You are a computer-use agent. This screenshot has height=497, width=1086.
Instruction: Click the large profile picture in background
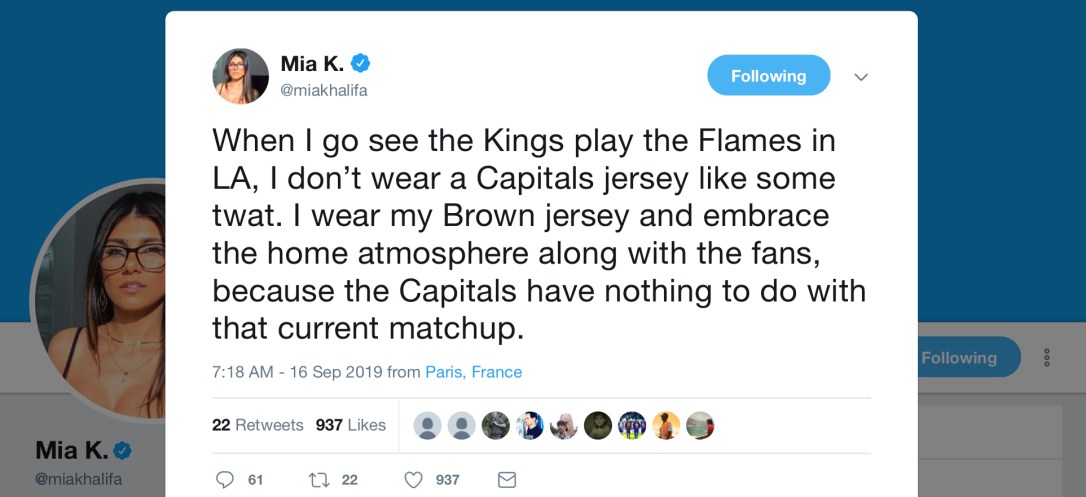pyautogui.click(x=100, y=300)
